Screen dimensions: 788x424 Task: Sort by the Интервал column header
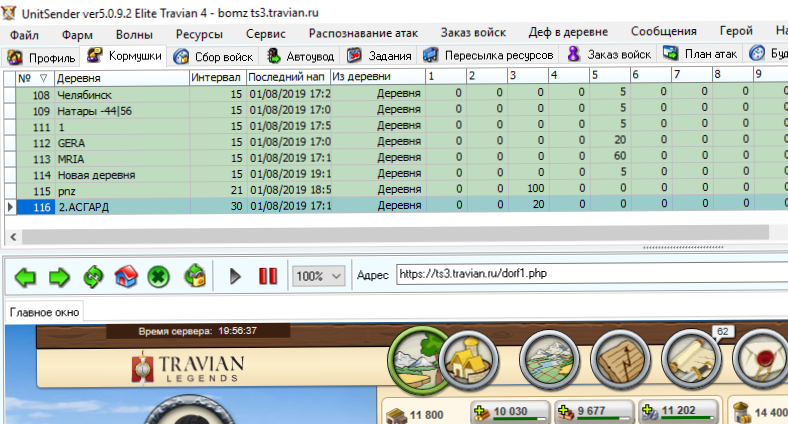pos(218,77)
